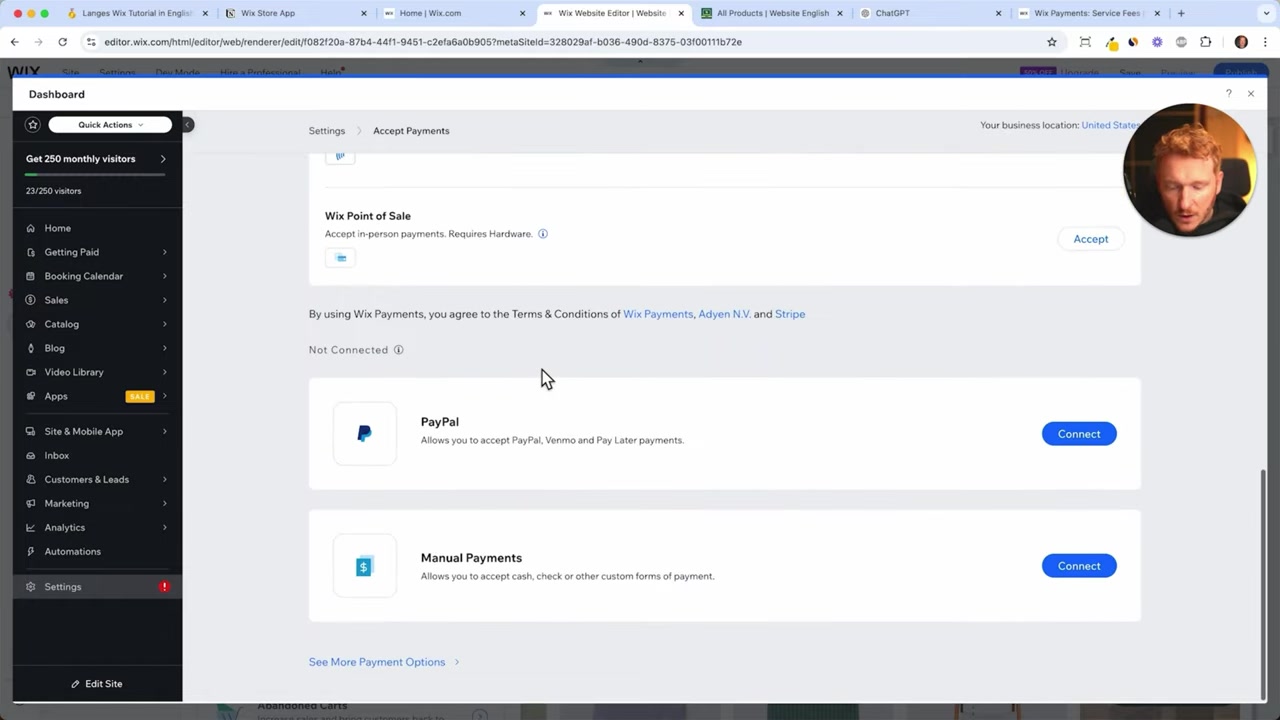Click the Wix Point of Sale card icon
Viewport: 1280px width, 720px height.
pos(340,258)
